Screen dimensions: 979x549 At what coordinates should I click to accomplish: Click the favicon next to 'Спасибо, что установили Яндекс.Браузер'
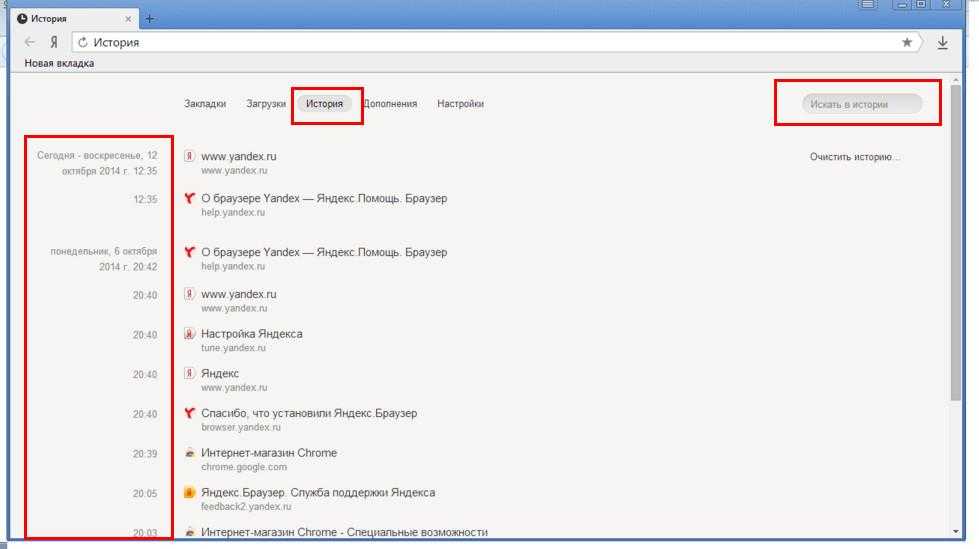[189, 413]
